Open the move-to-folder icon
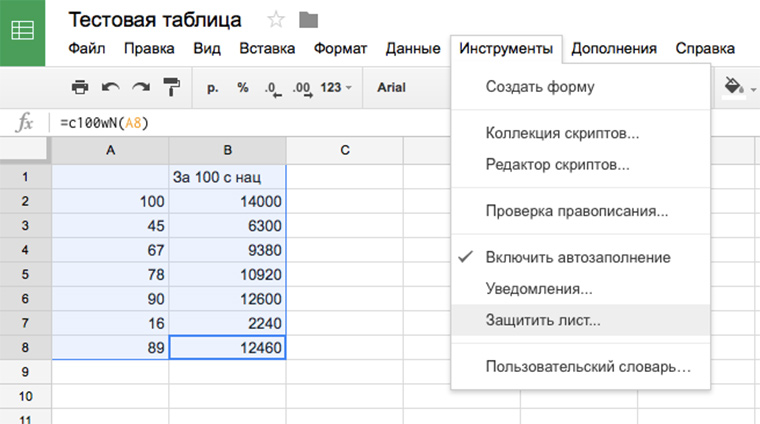 (x=308, y=19)
